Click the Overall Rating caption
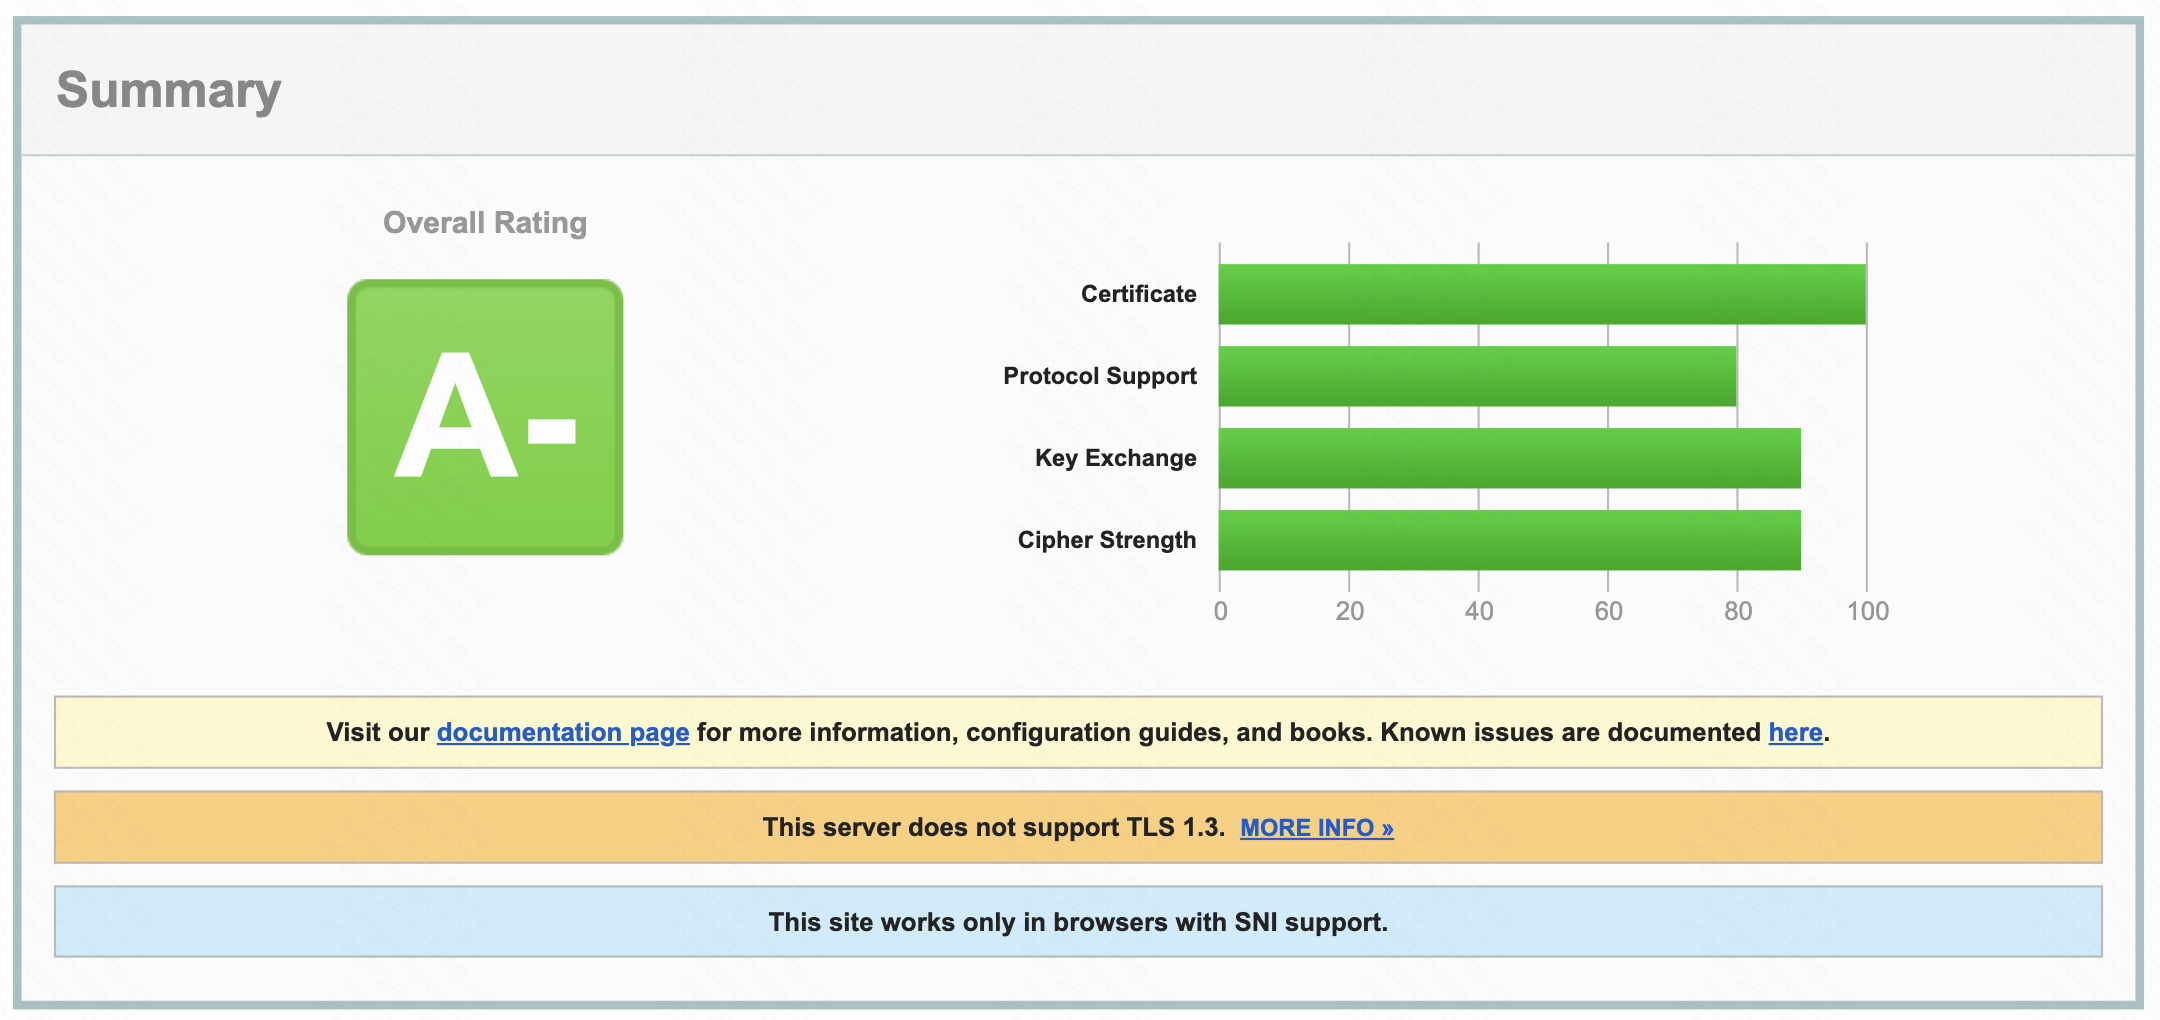This screenshot has height=1020, width=2160. point(485,222)
